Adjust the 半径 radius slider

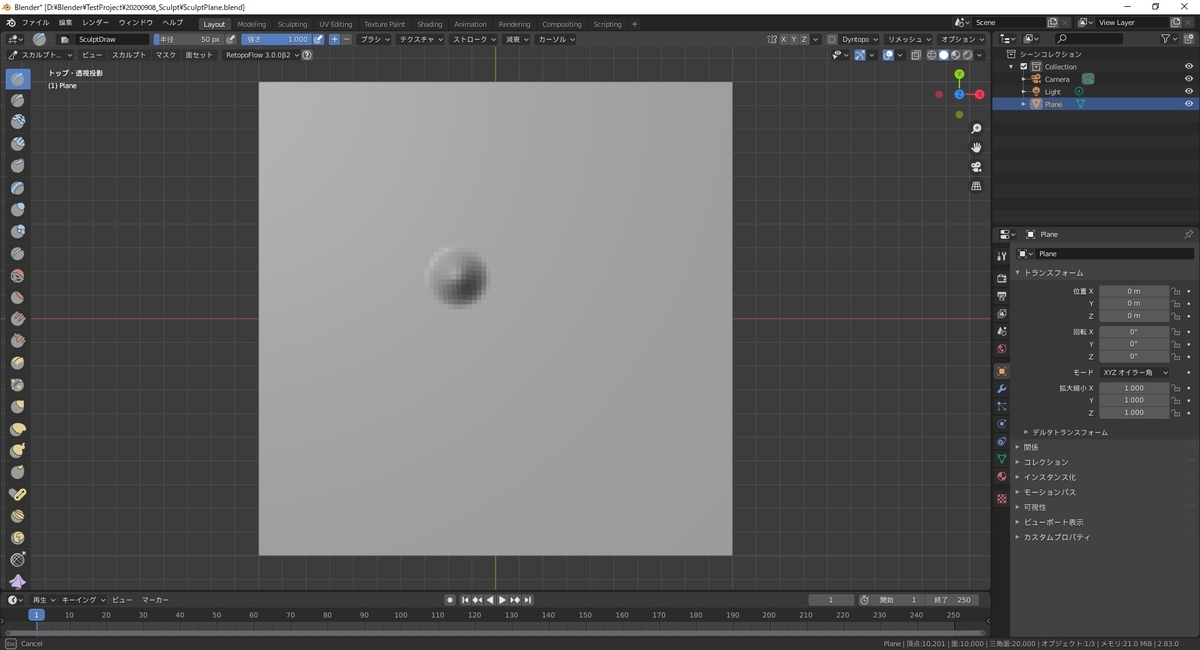tap(188, 39)
